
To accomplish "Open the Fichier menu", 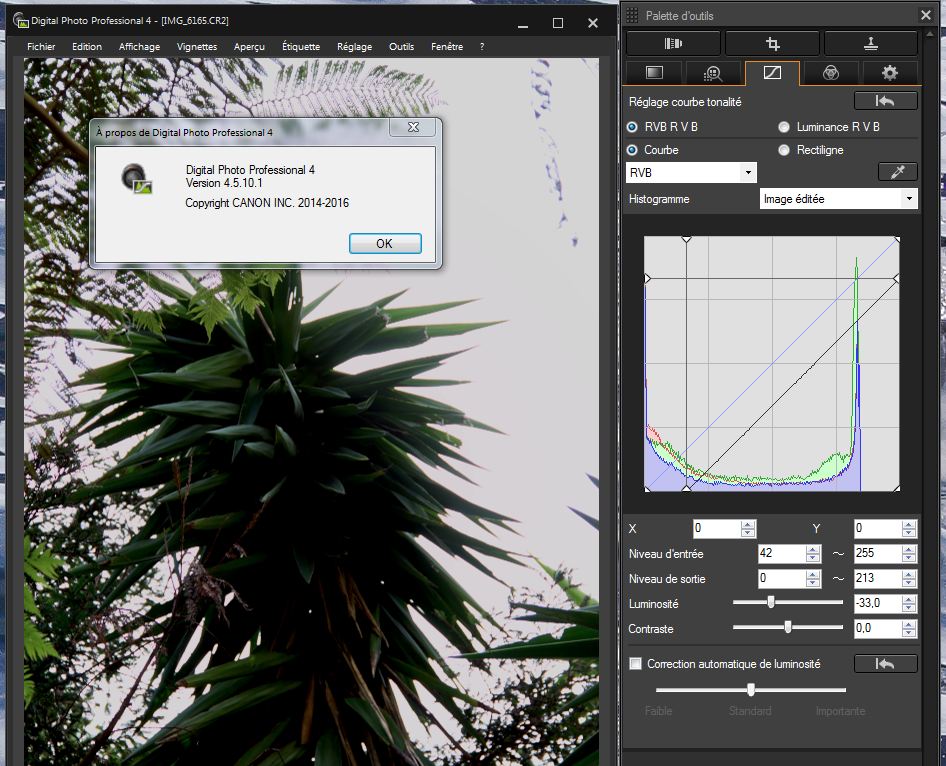I will tap(41, 46).
